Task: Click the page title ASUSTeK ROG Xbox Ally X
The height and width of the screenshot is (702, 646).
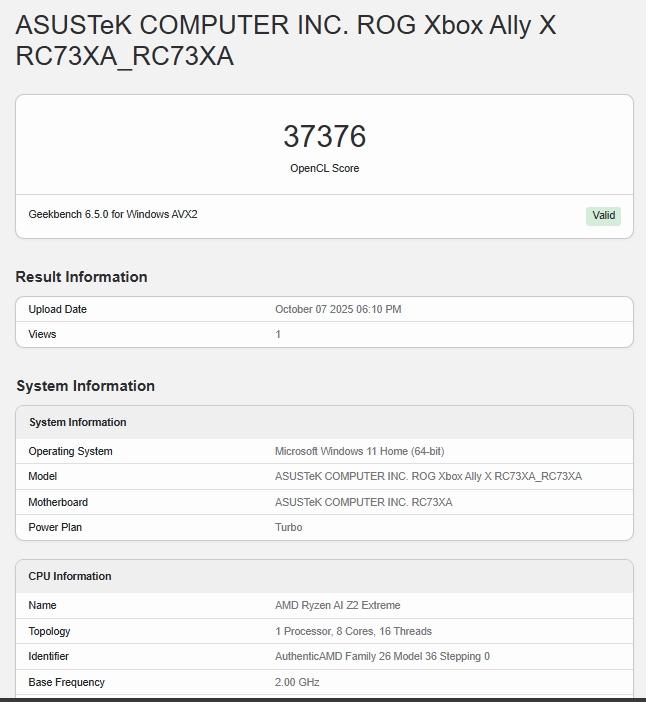Action: (285, 41)
